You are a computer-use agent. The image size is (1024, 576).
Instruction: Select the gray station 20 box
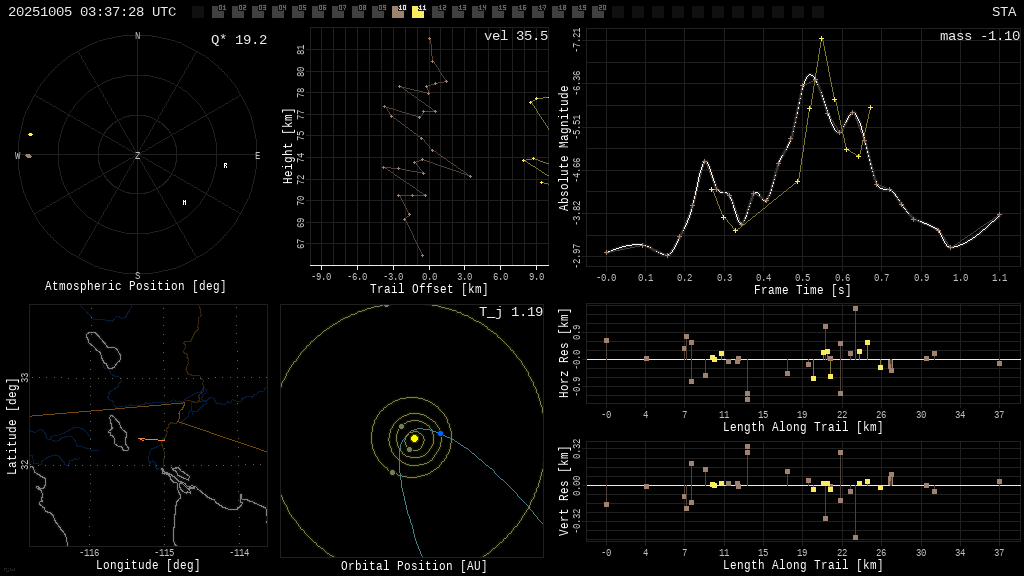click(598, 12)
